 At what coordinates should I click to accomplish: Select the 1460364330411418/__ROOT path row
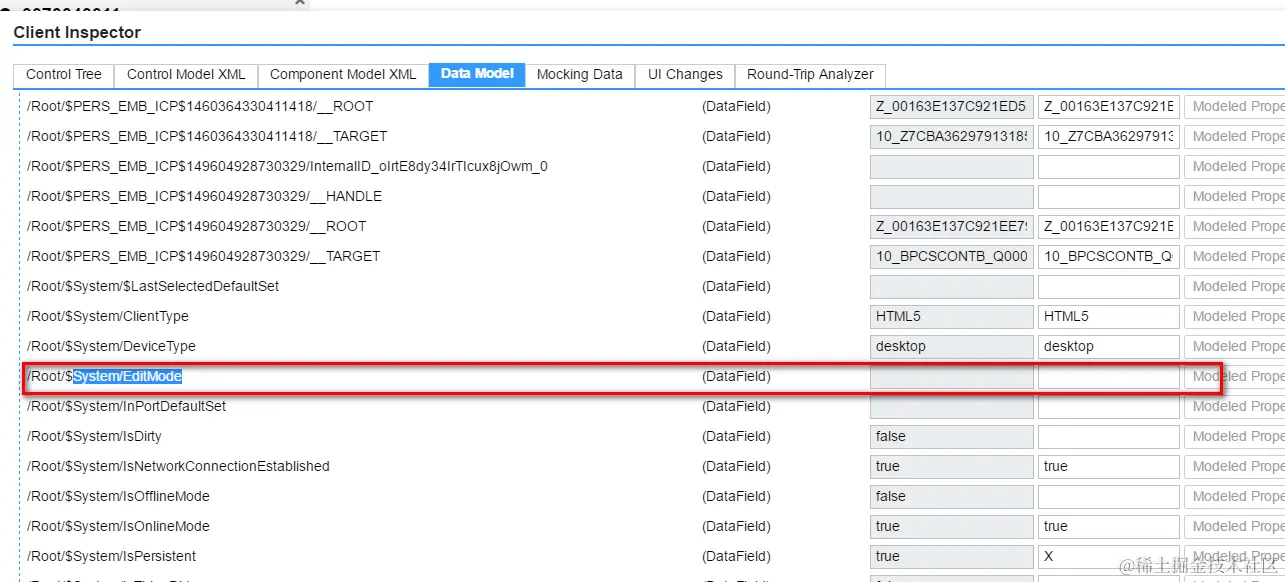tap(200, 106)
